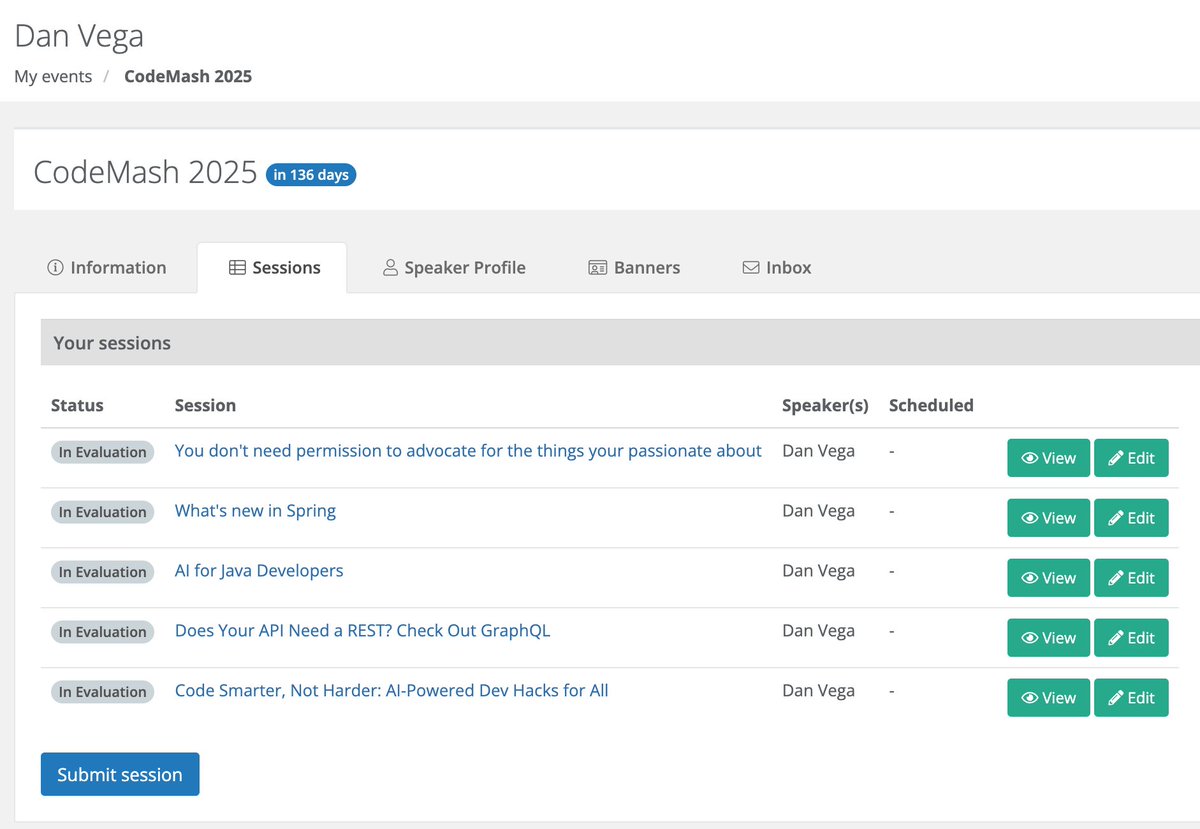The width and height of the screenshot is (1200, 829).
Task: Go to the Inbox tab
Action: click(x=776, y=267)
